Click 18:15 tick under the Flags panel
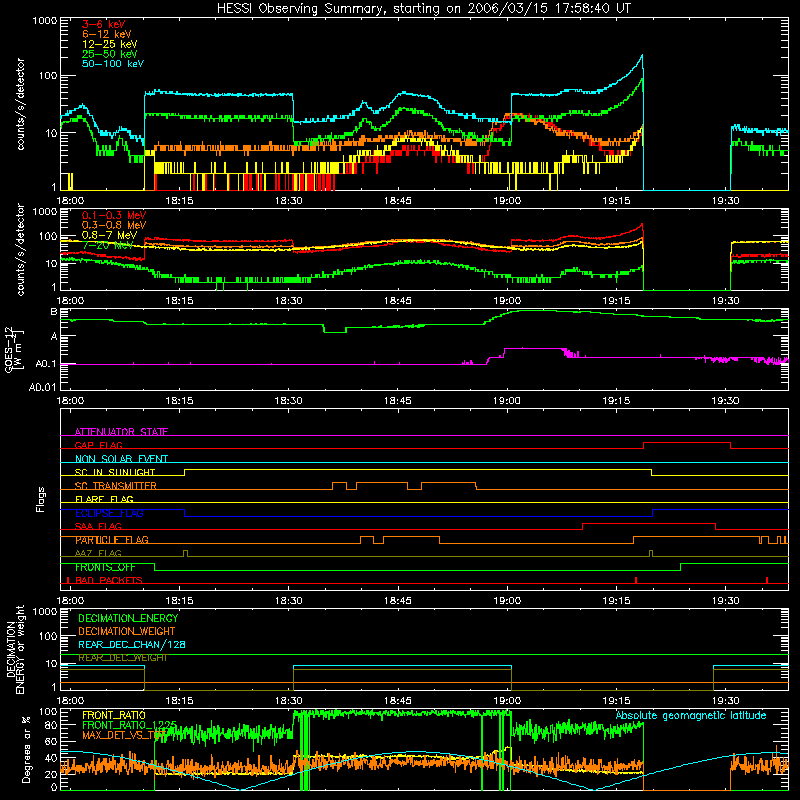This screenshot has width=800, height=800. 180,601
